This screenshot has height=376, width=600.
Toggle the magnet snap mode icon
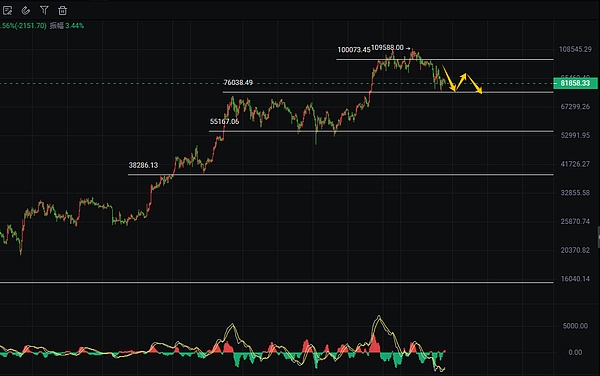click(x=26, y=10)
